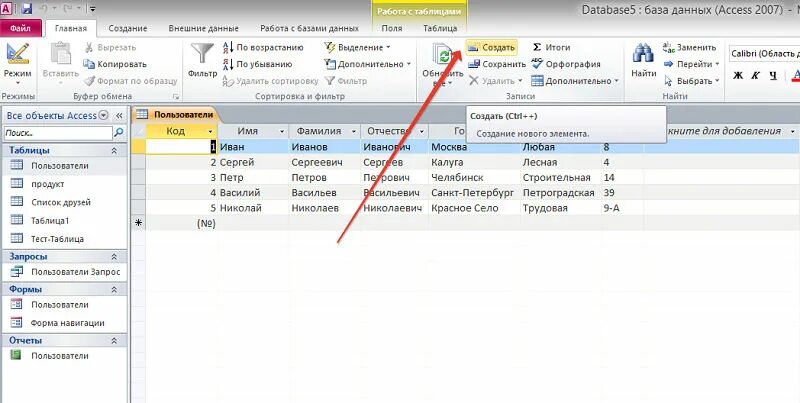Open Фамилия column header dropdown
This screenshot has height=403, width=800.
coord(354,132)
